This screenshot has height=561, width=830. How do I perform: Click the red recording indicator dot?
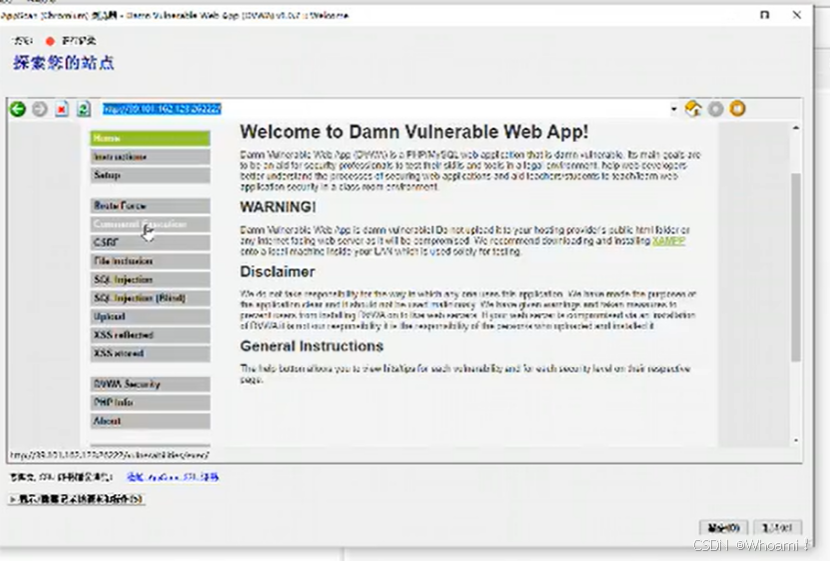tap(50, 41)
